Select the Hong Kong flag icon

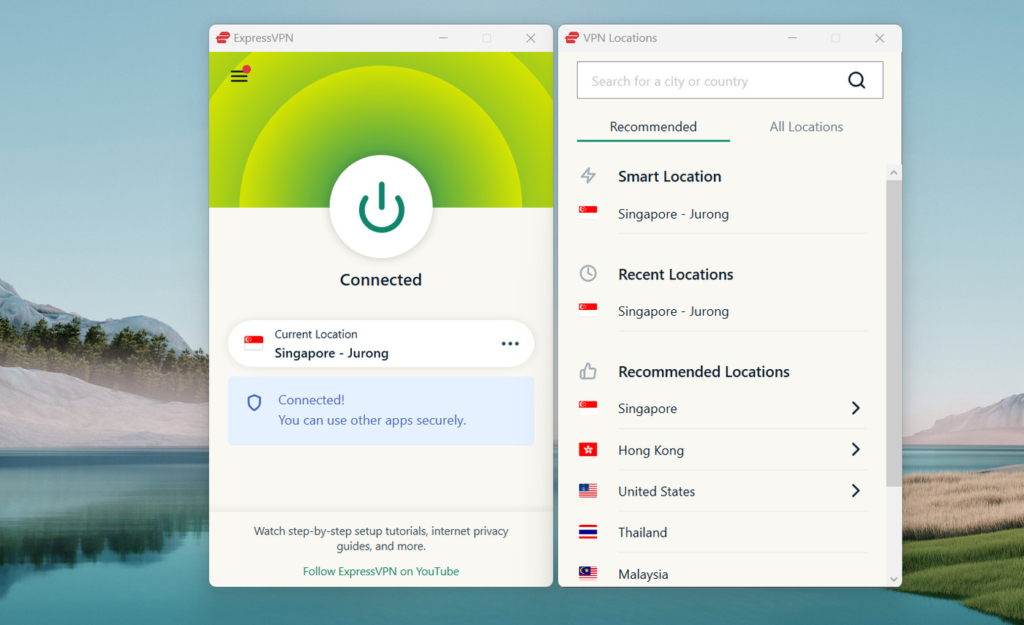[588, 449]
